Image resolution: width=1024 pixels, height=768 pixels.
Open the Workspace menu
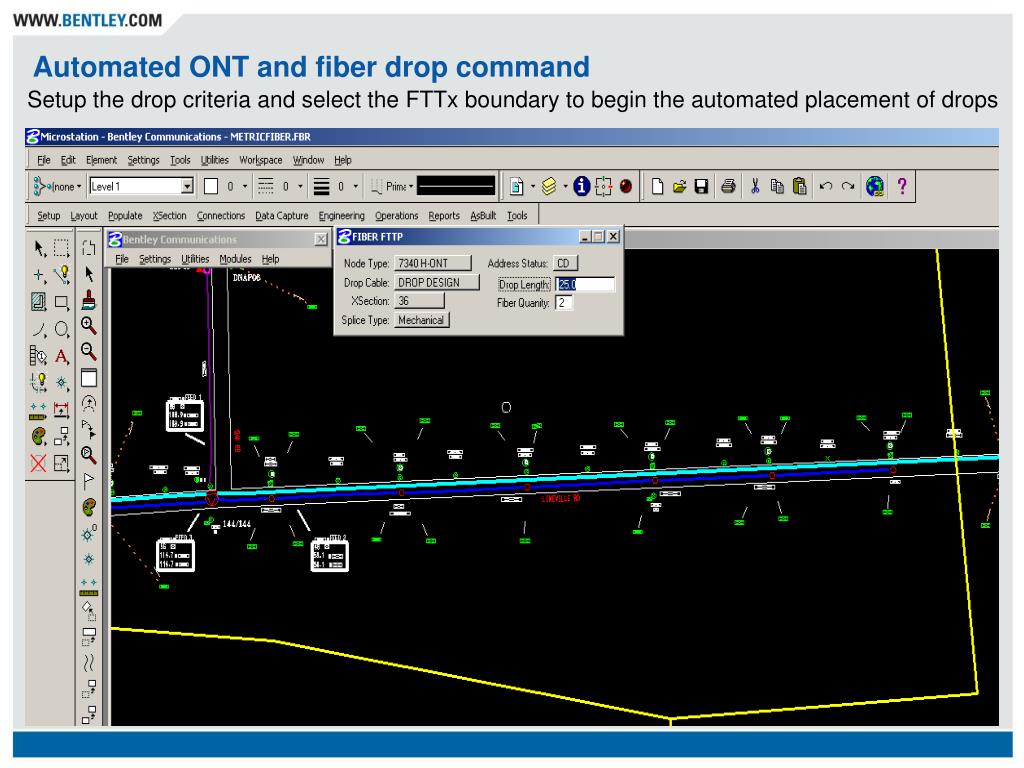coord(261,160)
